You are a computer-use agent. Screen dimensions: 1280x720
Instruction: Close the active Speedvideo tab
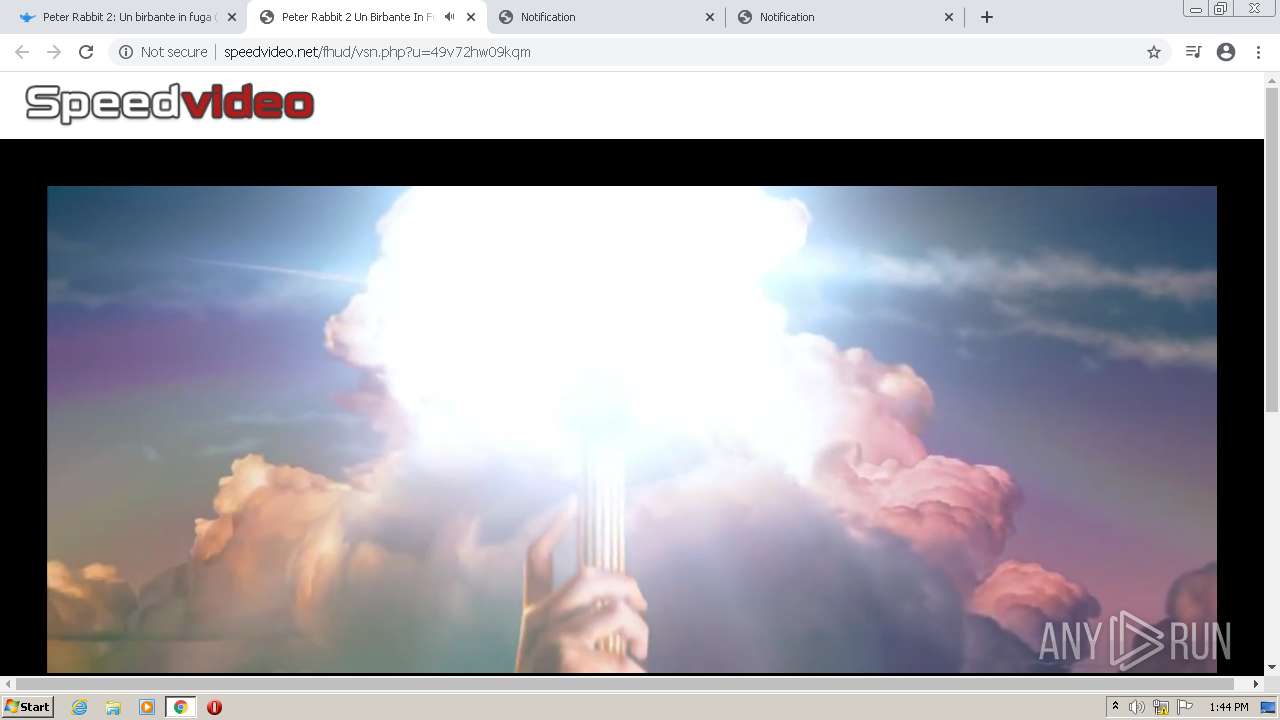[471, 17]
